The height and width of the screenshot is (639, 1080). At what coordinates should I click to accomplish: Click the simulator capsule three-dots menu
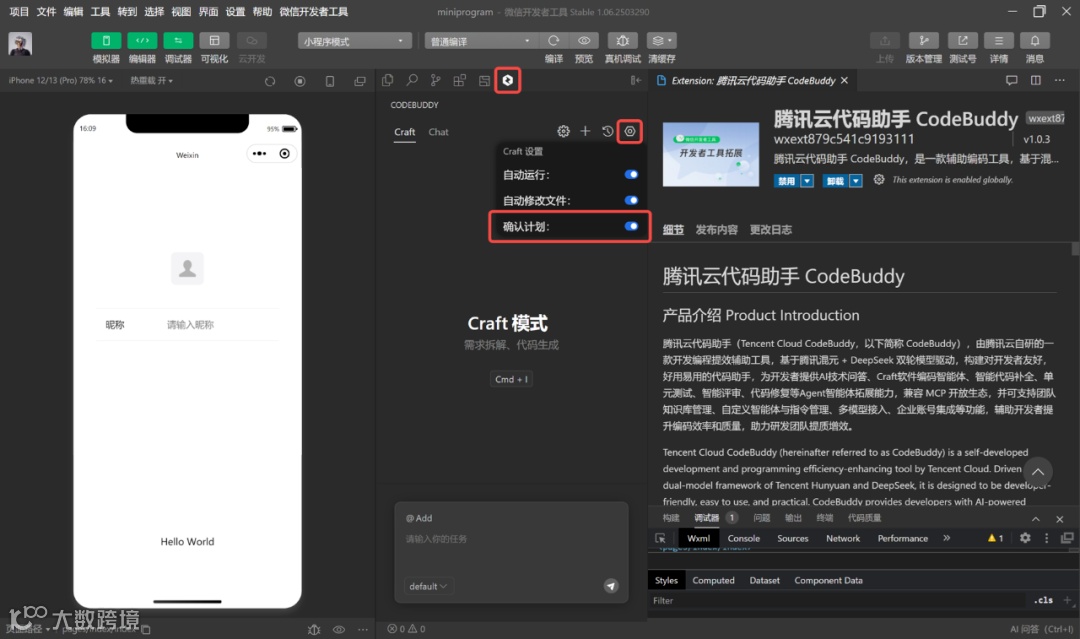(x=259, y=154)
